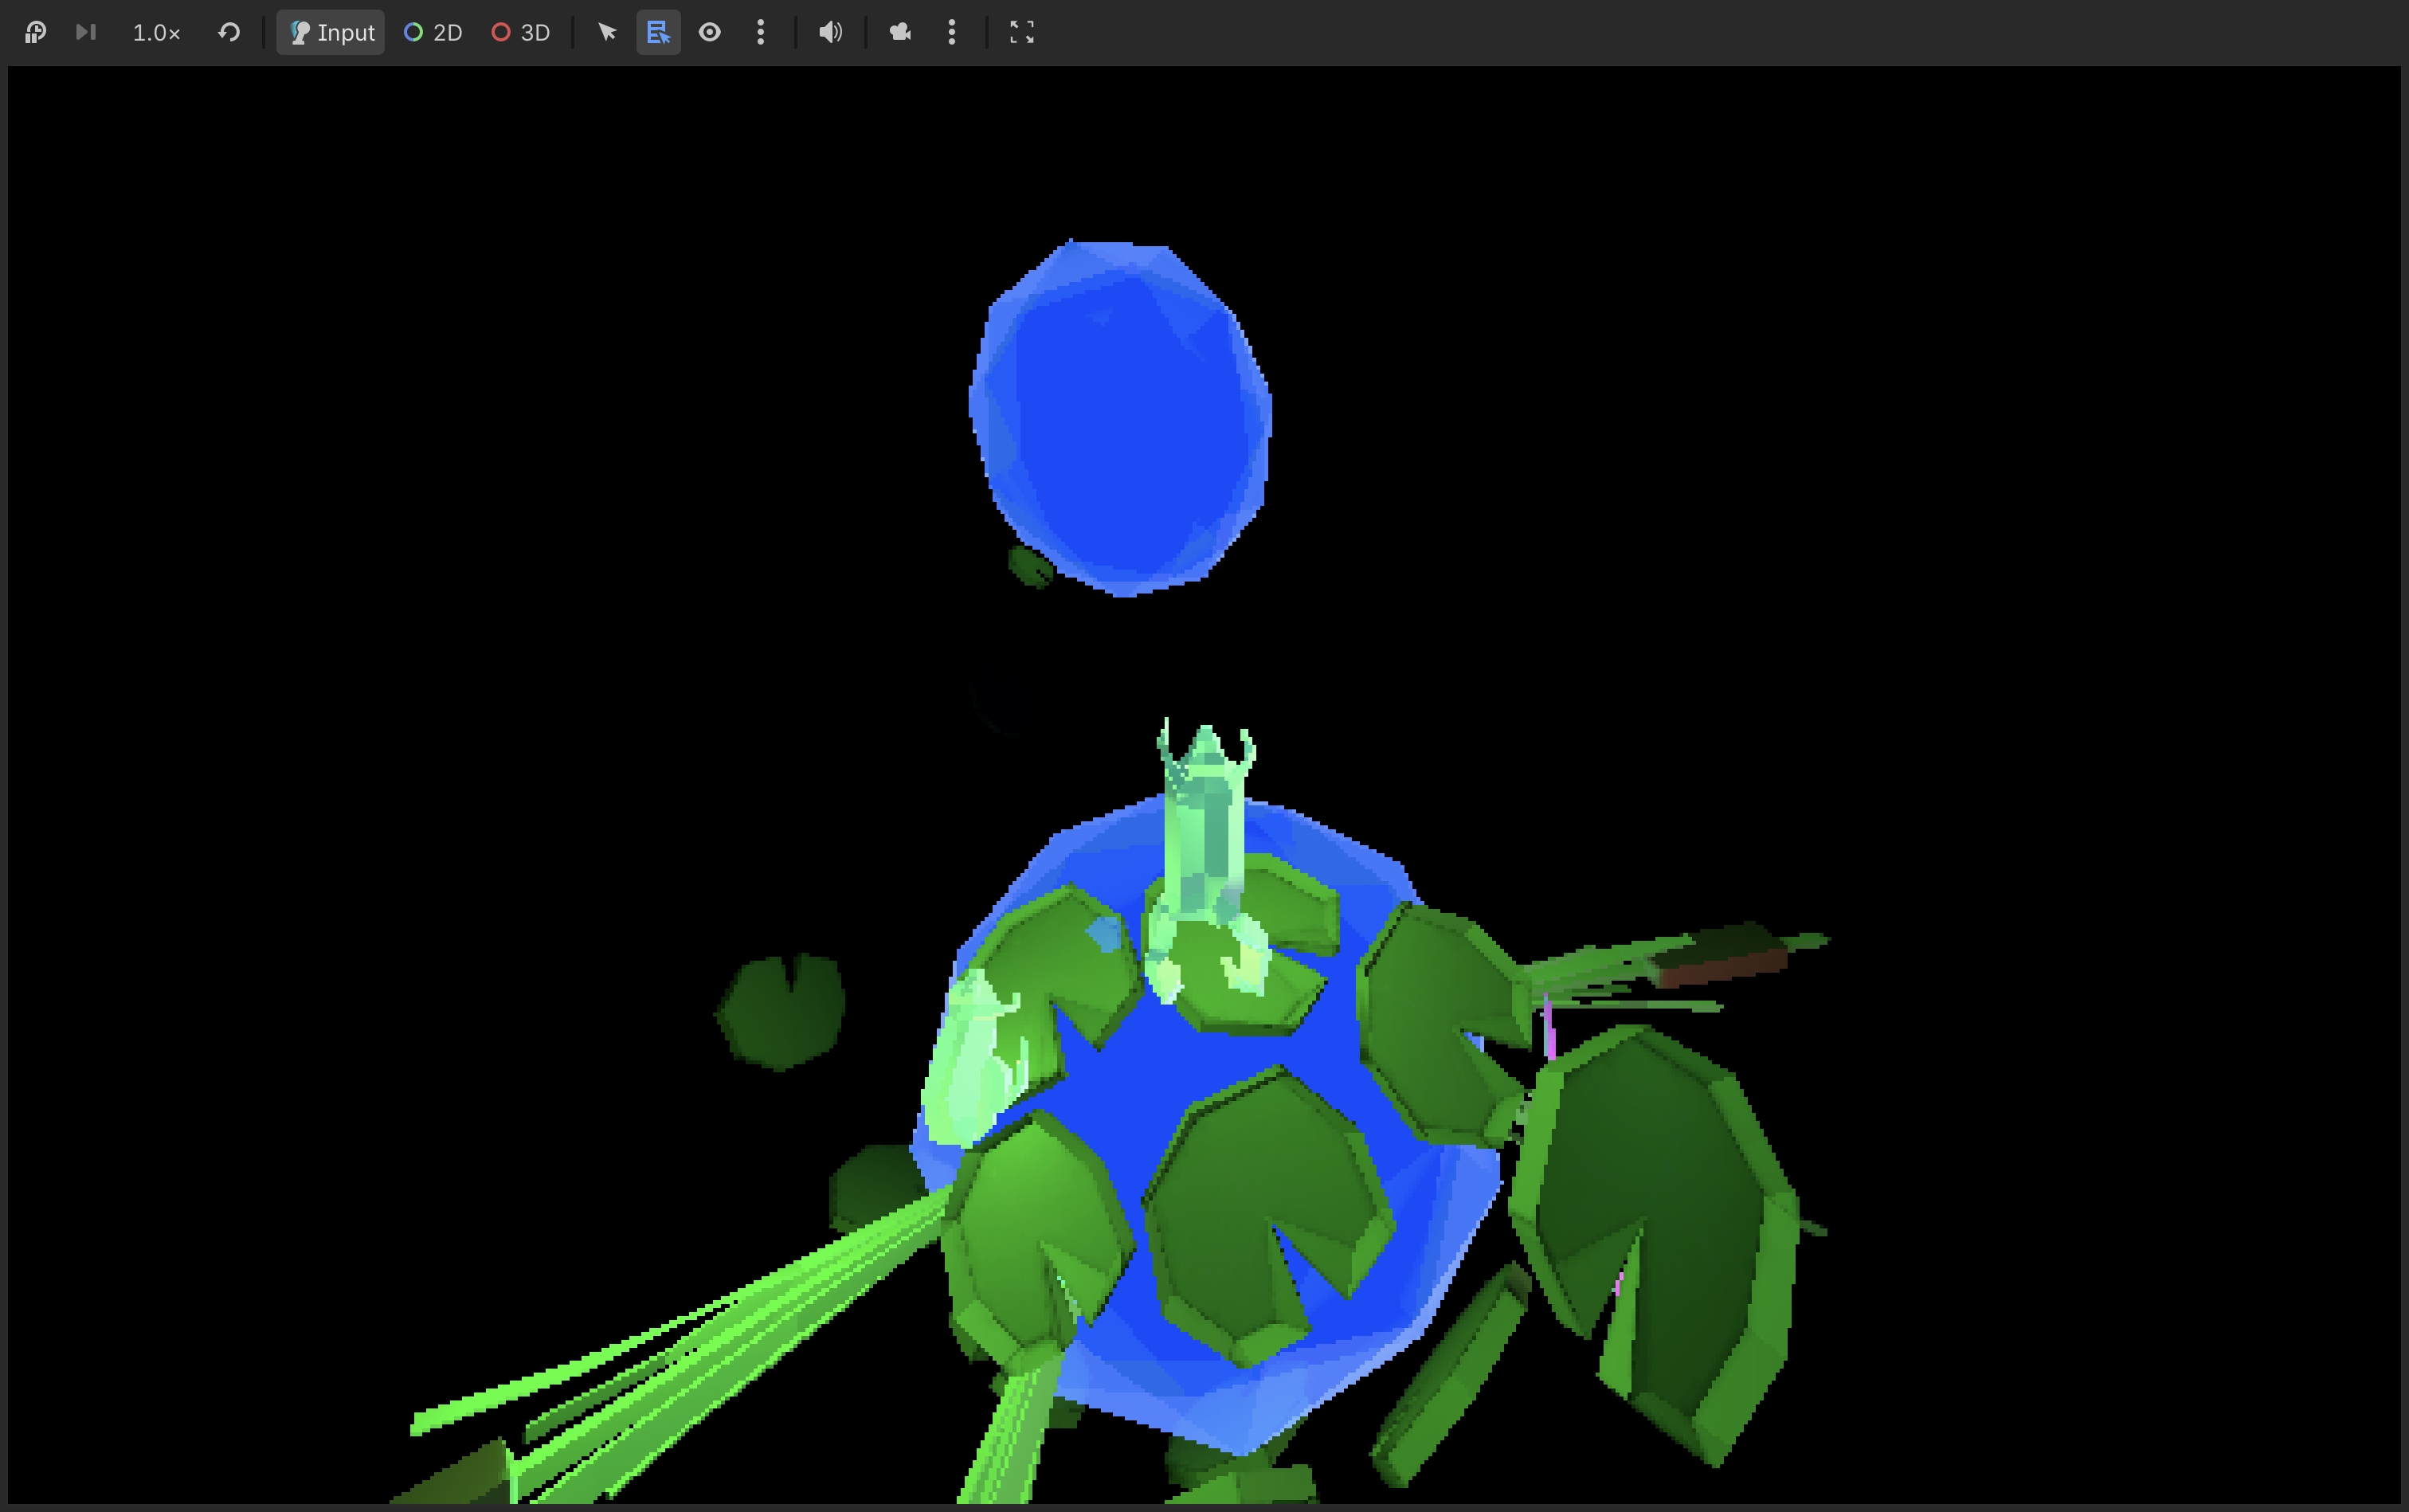Mute game audio with the speaker icon

830,32
